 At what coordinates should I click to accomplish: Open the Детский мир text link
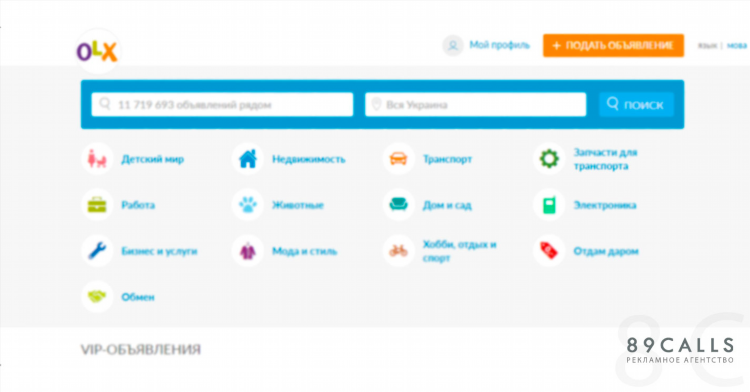point(153,159)
